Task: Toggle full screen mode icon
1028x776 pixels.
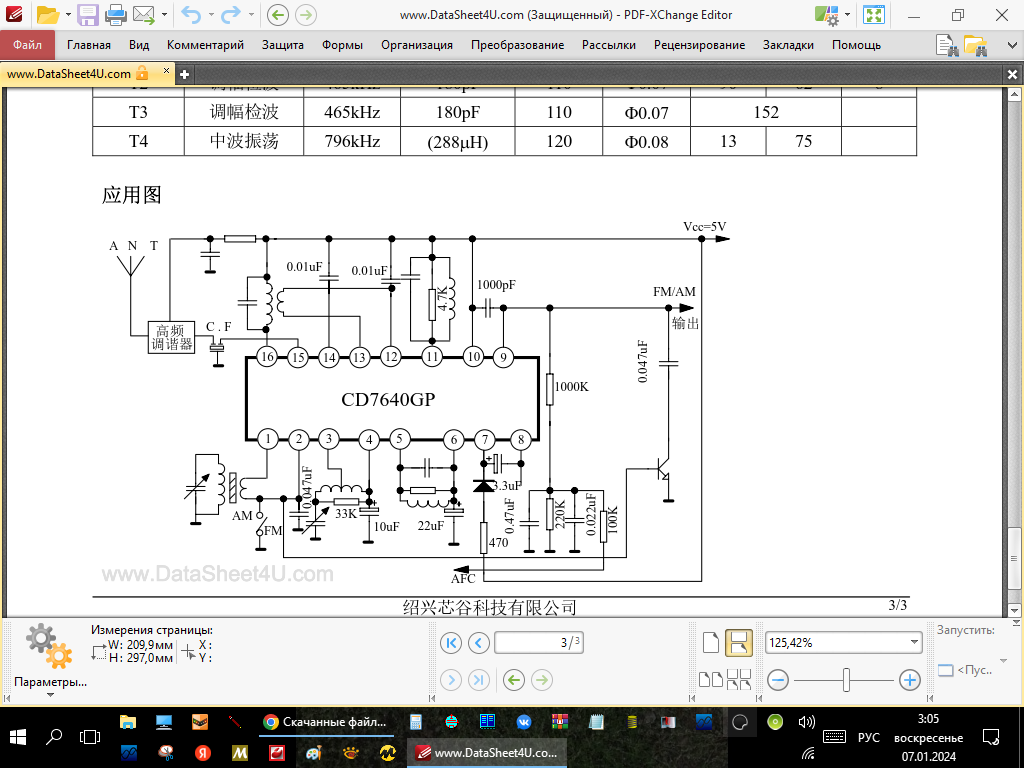Action: point(873,14)
